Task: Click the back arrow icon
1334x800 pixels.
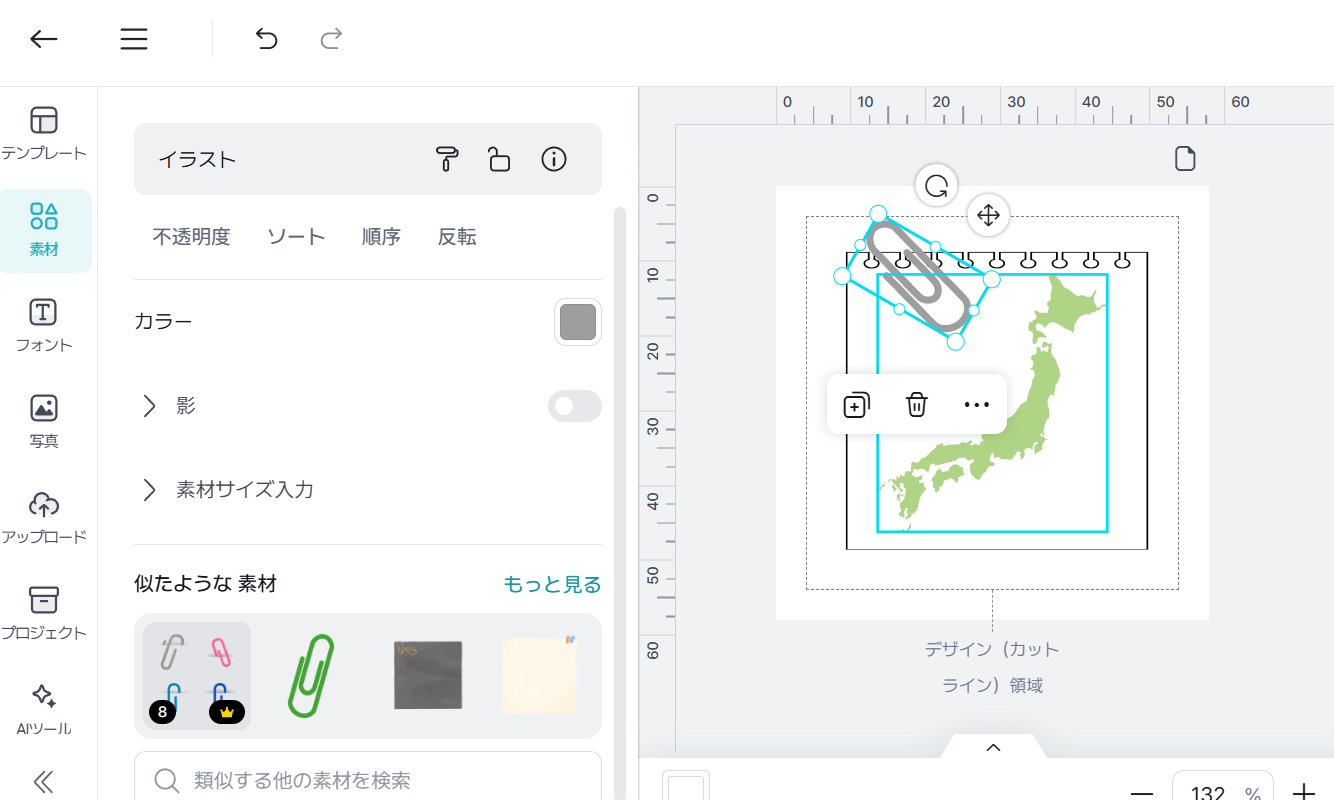Action: pos(44,39)
